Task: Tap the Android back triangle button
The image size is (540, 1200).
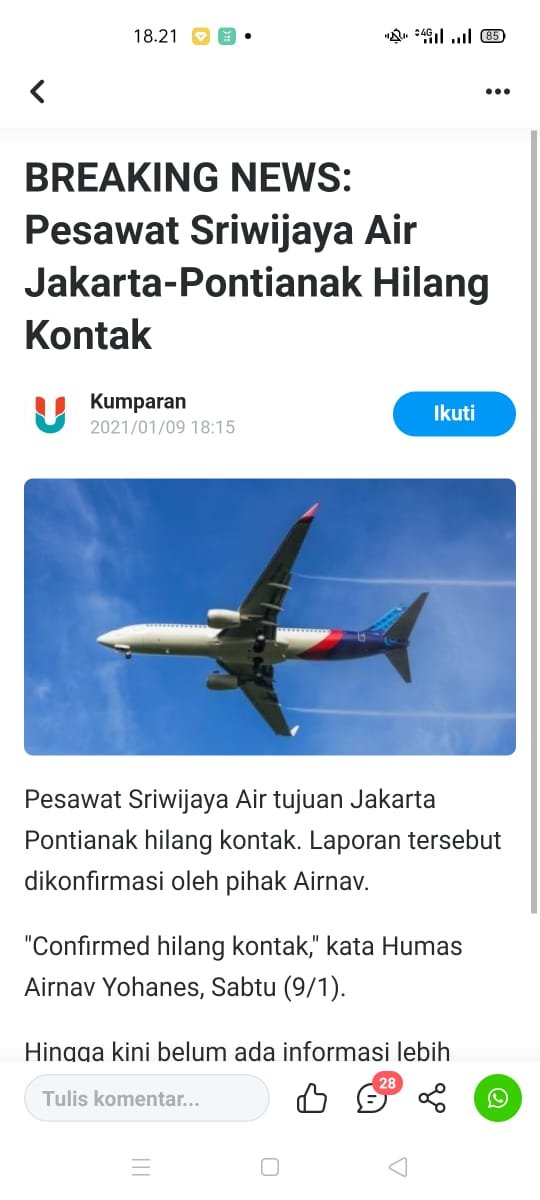Action: pos(398,1166)
